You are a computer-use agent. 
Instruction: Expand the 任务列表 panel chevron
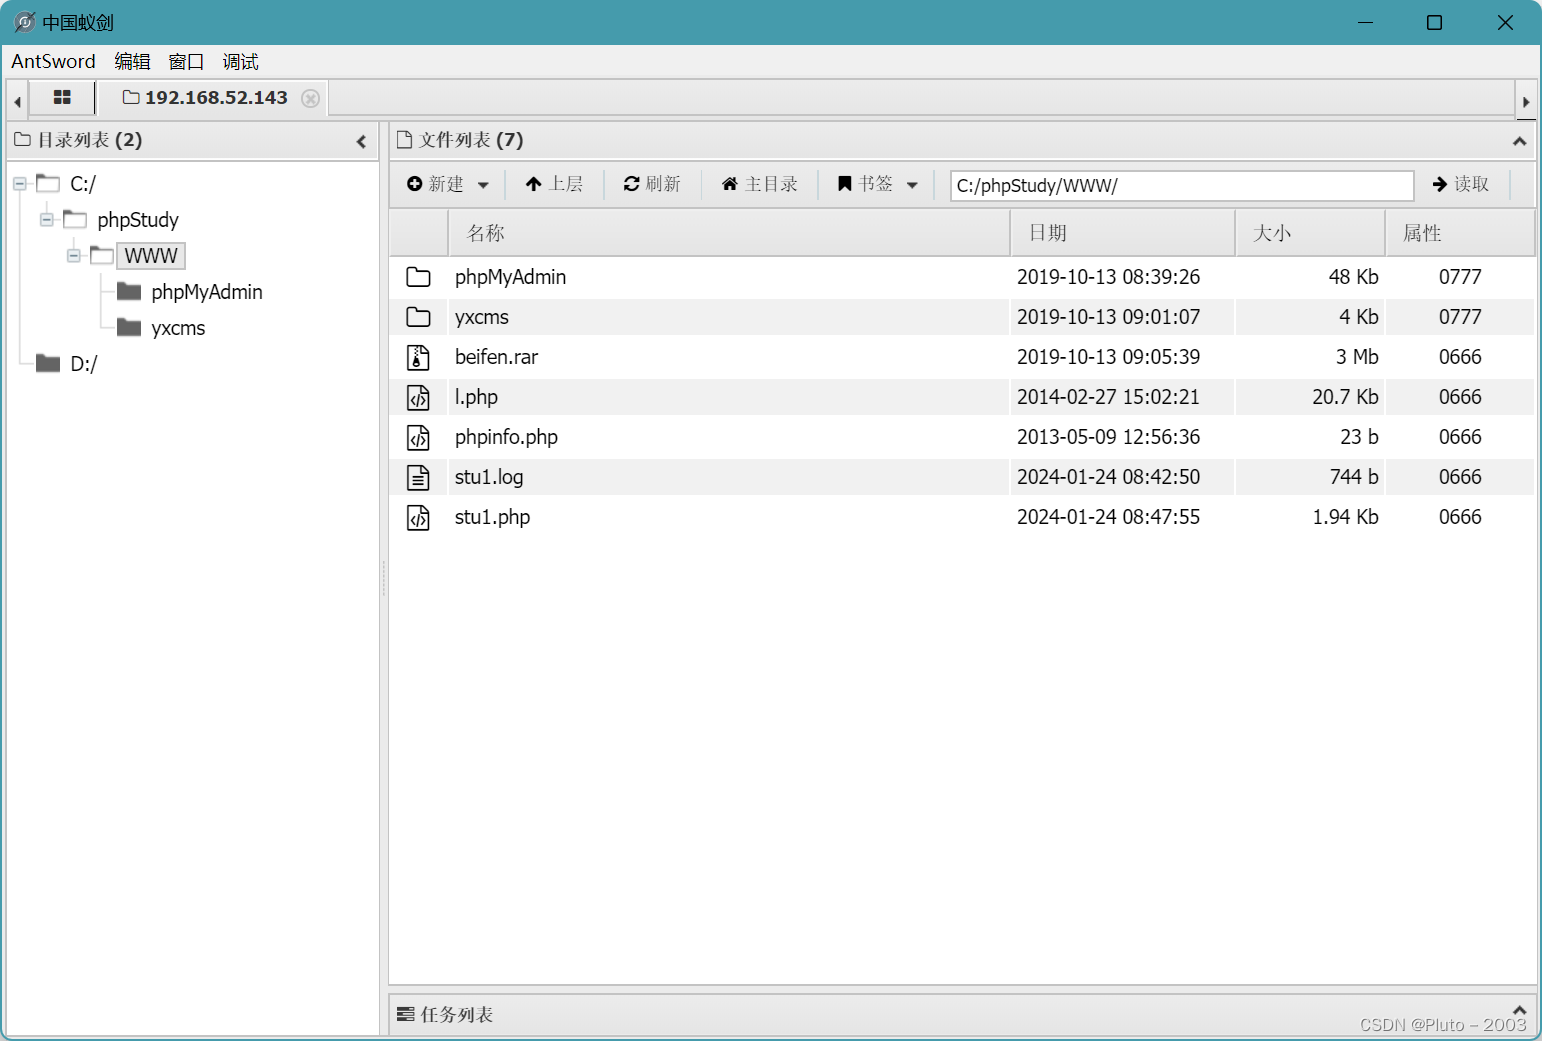(1519, 1010)
